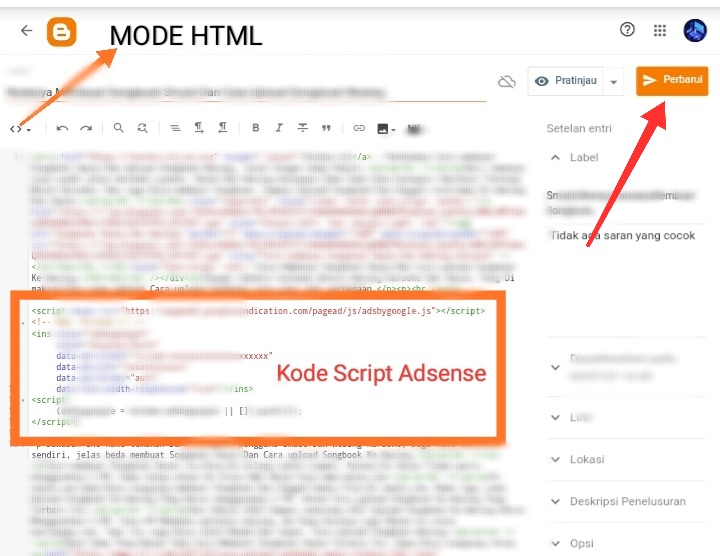
Task: Open the dropdown arrow beside Pratinjau
Action: click(x=613, y=82)
